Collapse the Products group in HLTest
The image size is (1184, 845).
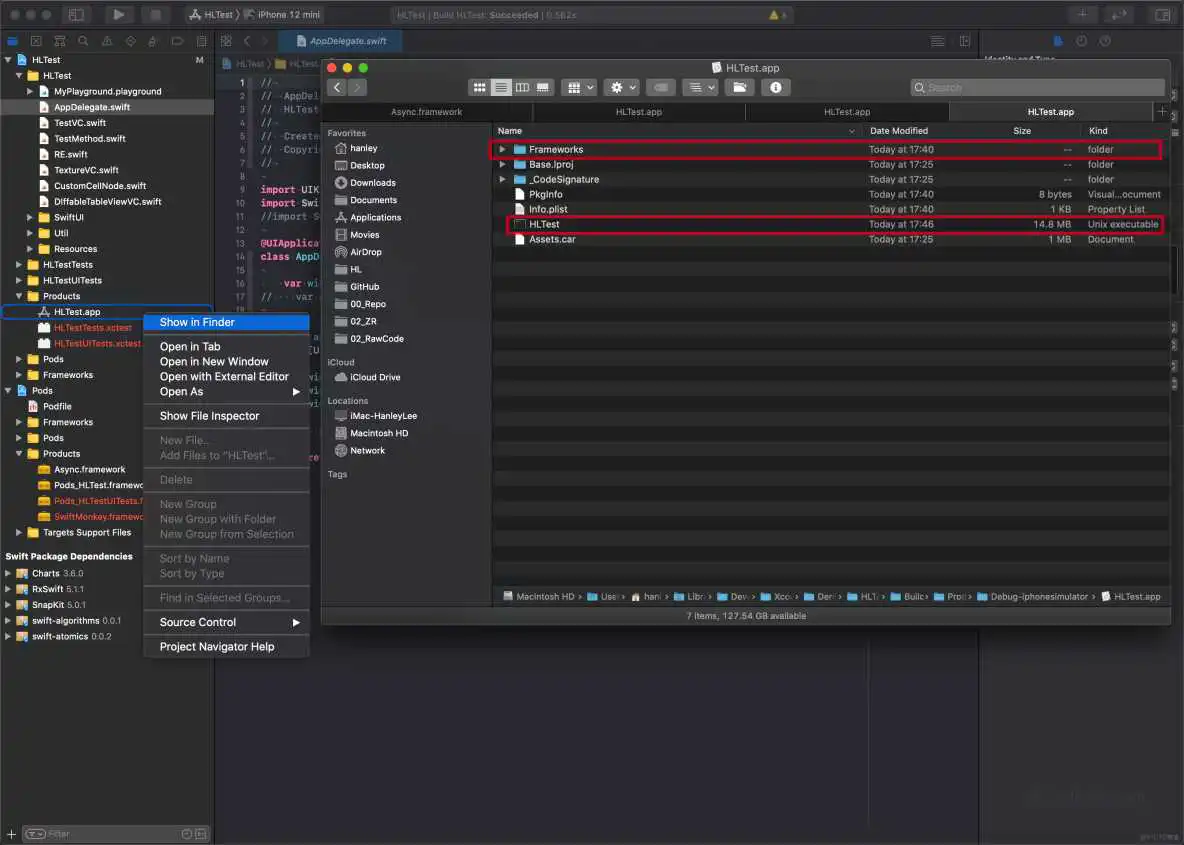tap(19, 296)
